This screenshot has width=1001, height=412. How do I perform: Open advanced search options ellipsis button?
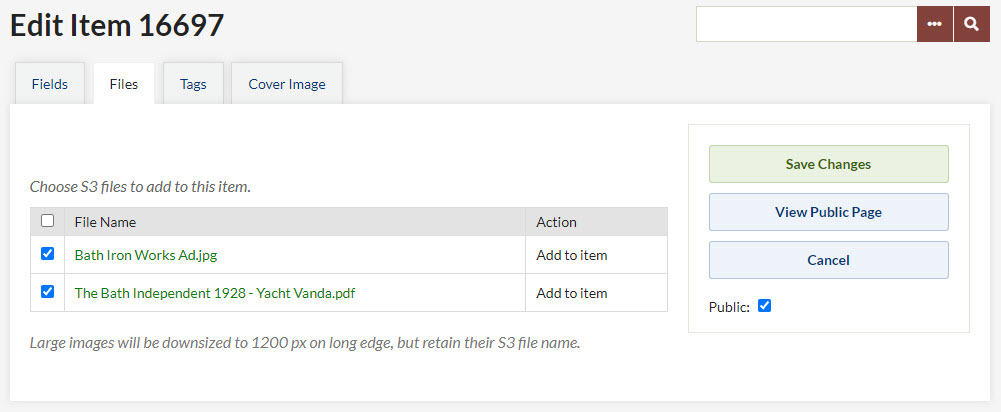pos(935,24)
